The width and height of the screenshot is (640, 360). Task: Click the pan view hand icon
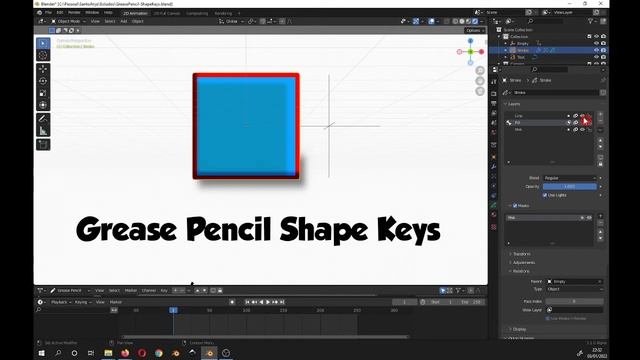(x=480, y=81)
